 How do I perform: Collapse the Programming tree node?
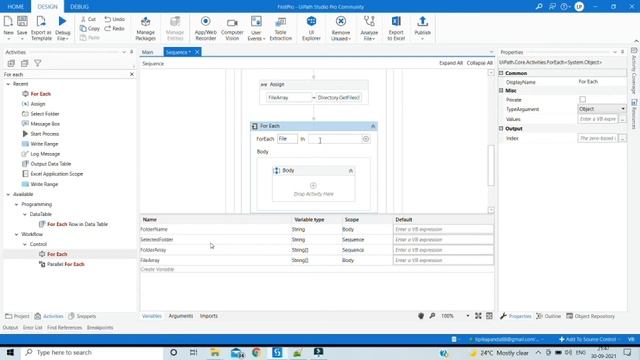tap(16, 204)
